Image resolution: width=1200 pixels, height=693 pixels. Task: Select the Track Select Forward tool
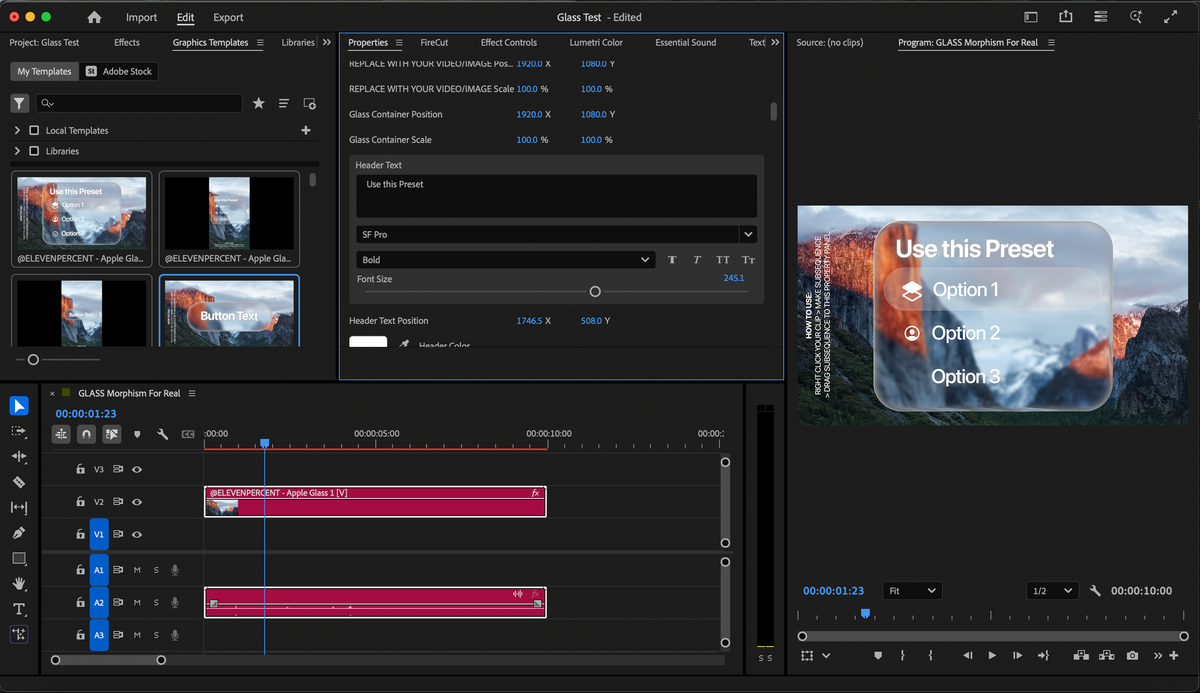pos(19,431)
